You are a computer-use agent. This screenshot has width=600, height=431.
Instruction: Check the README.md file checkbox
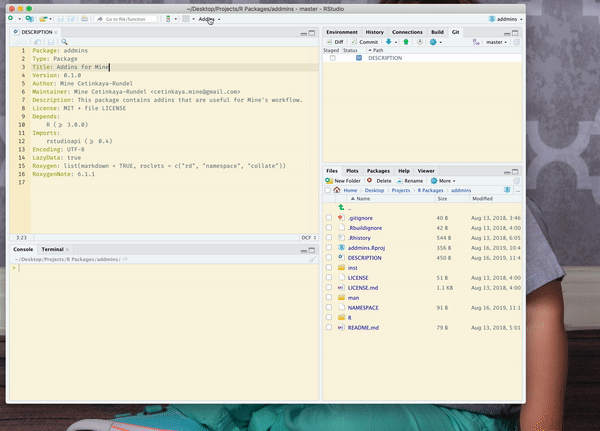(329, 327)
